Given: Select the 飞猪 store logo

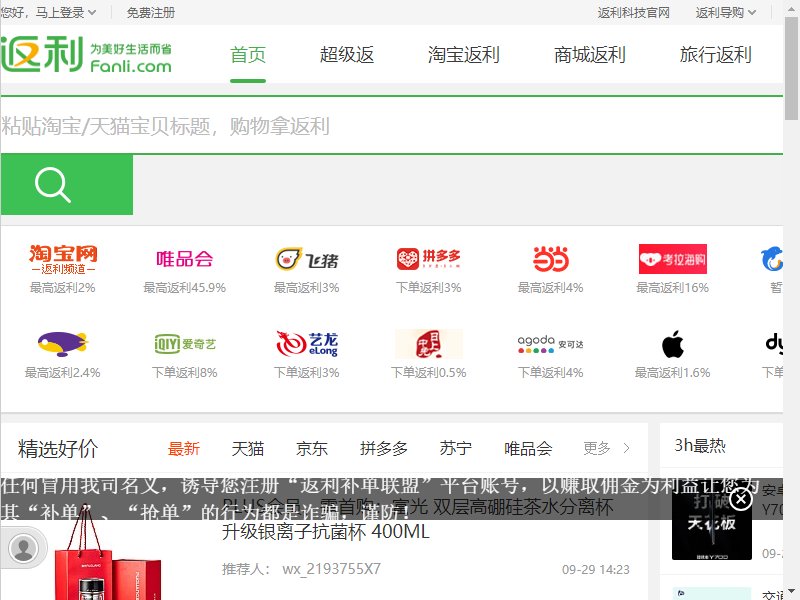Looking at the screenshot, I should click(307, 259).
